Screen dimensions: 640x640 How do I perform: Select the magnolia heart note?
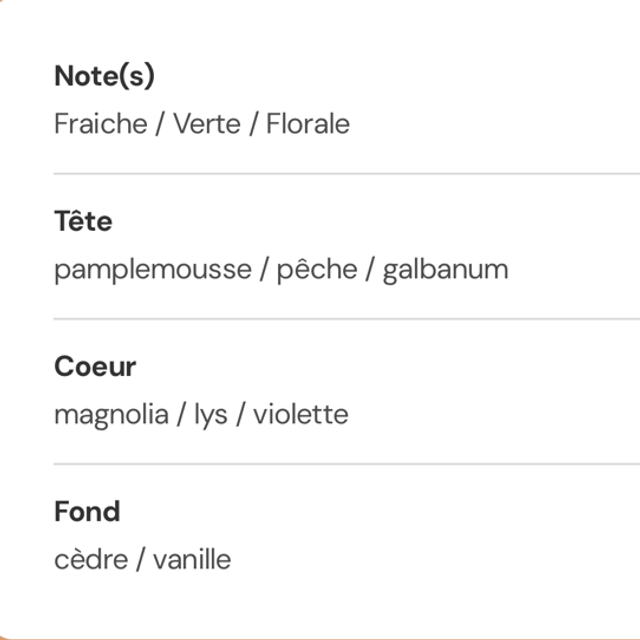point(111,415)
